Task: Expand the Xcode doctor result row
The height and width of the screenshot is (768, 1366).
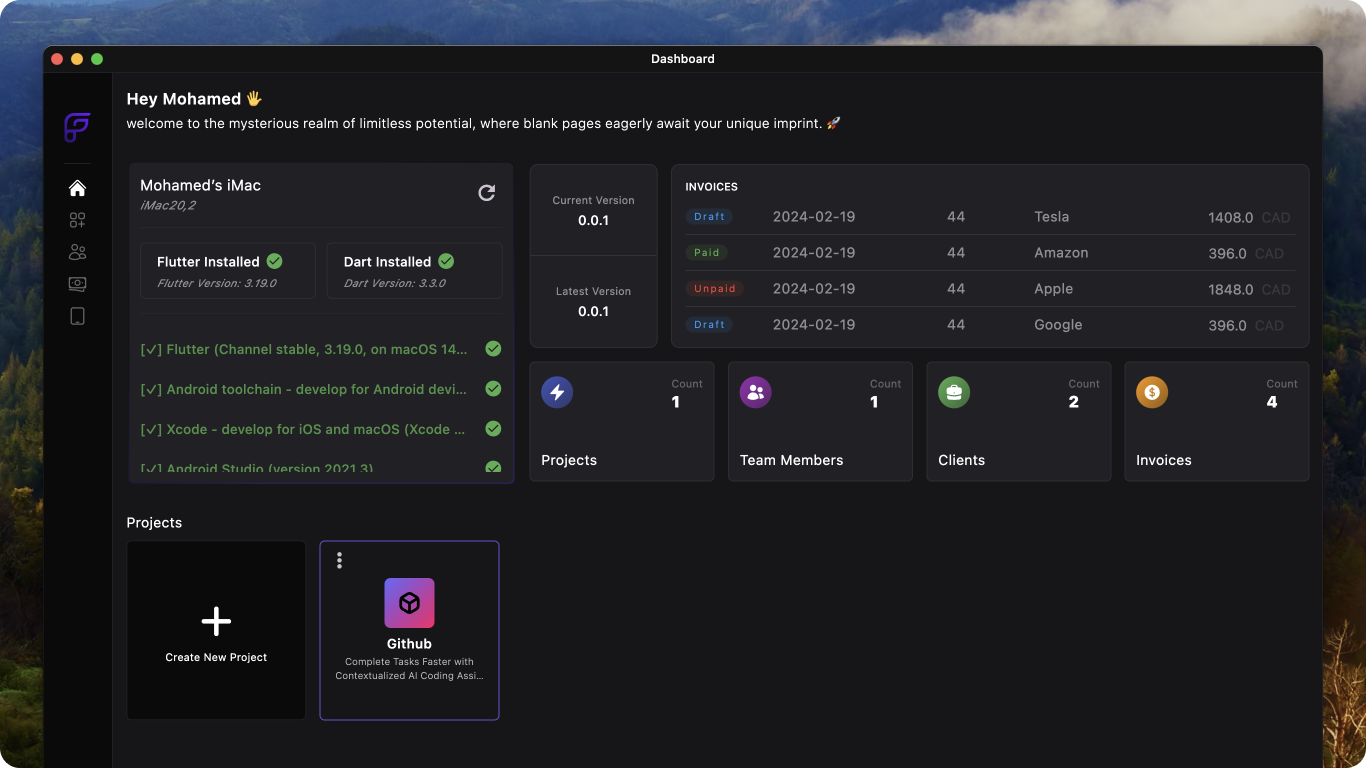Action: click(x=321, y=429)
